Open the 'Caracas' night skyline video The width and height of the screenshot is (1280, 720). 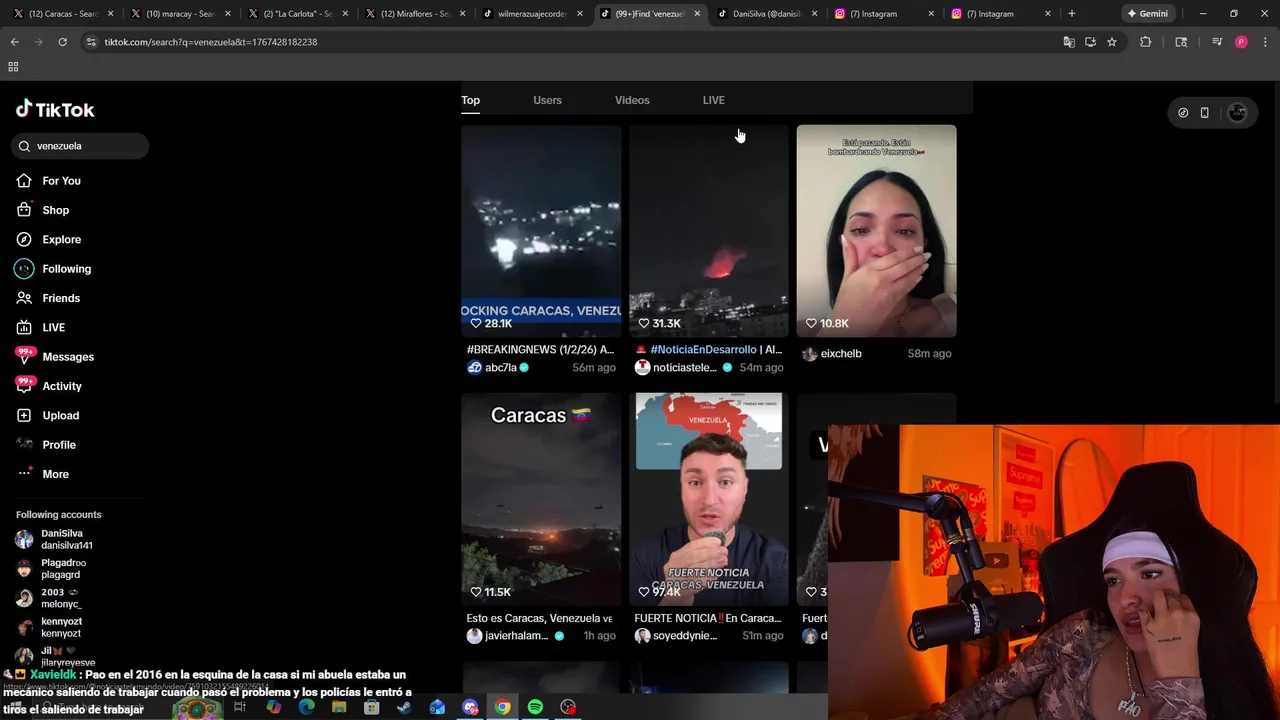[541, 499]
